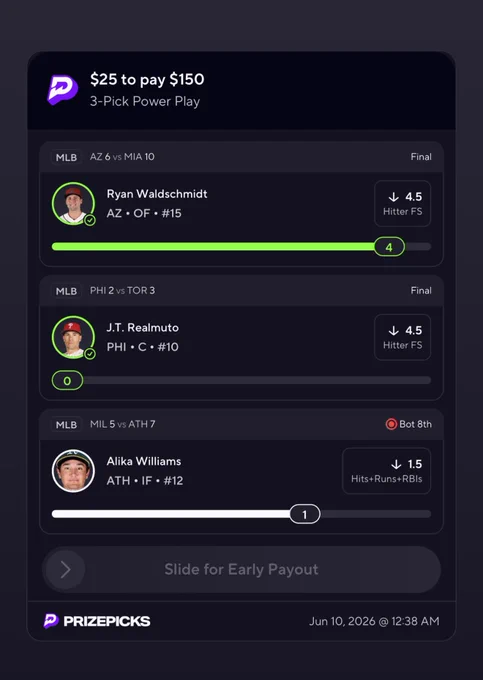This screenshot has width=483, height=680.
Task: Open the PHI 2 vs TOR 3 game header
Action: 242,291
